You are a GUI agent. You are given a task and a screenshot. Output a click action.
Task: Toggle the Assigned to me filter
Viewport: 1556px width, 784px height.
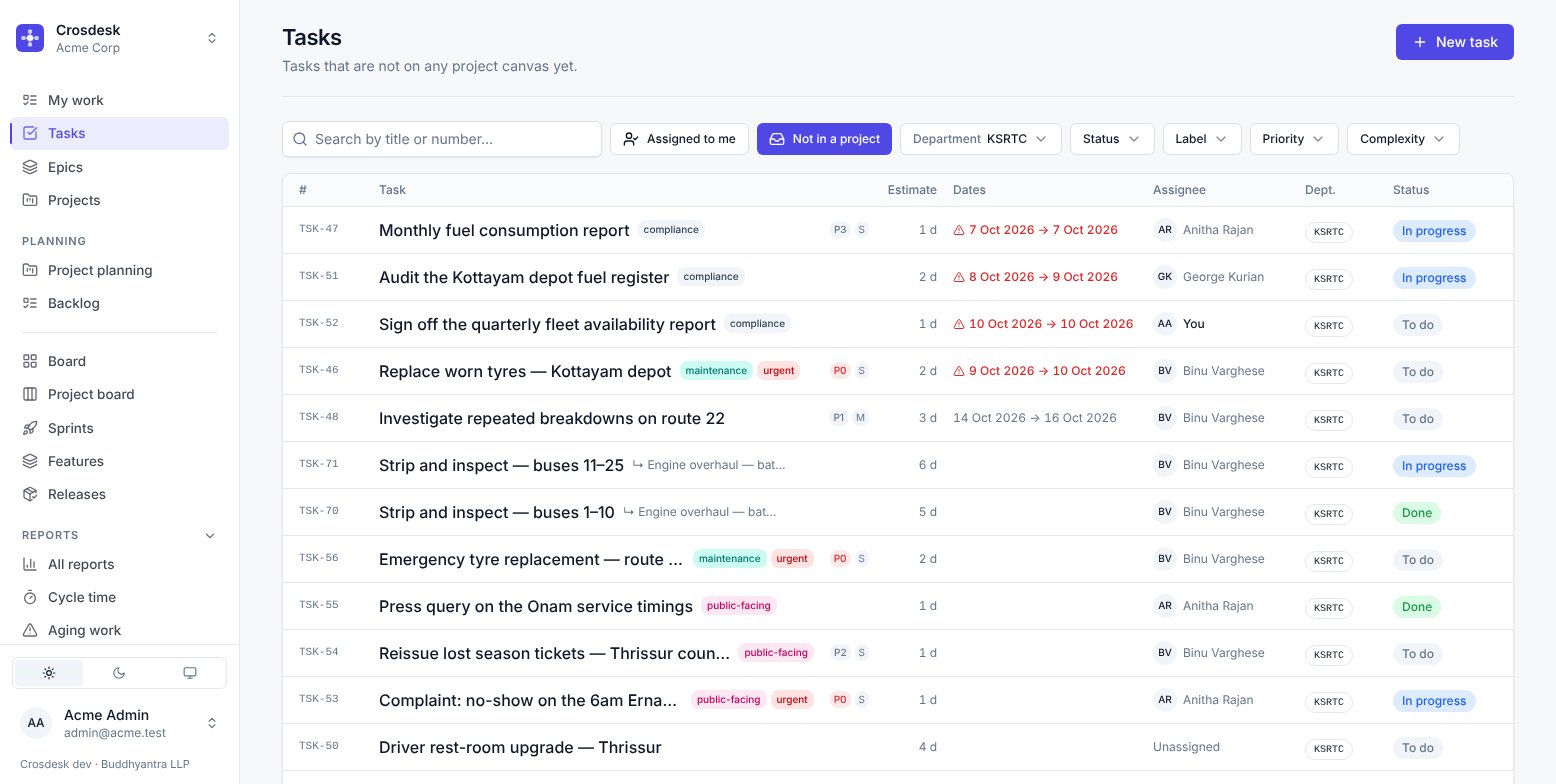[x=679, y=139]
